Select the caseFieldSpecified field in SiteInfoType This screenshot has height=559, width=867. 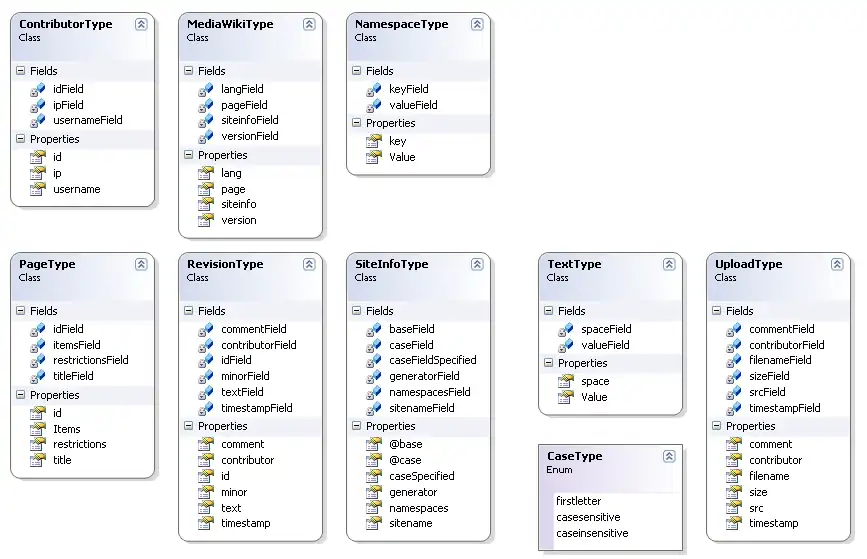pyautogui.click(x=432, y=360)
